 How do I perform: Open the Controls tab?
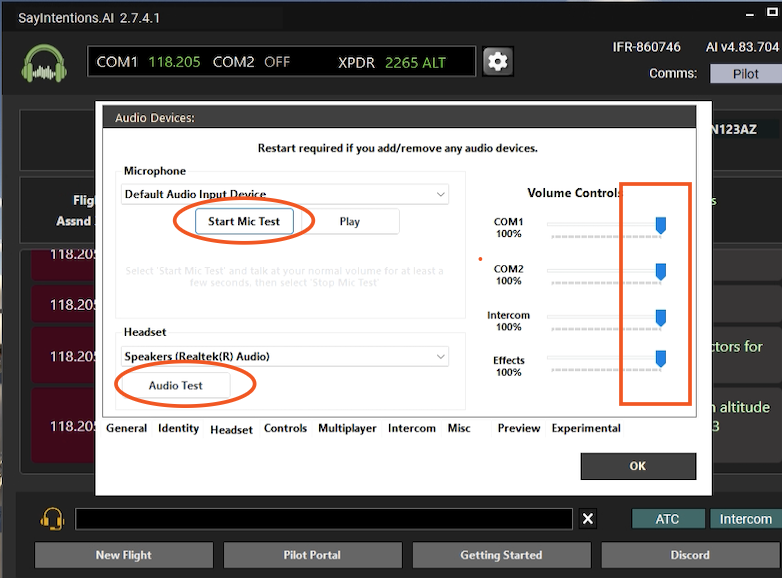[285, 428]
